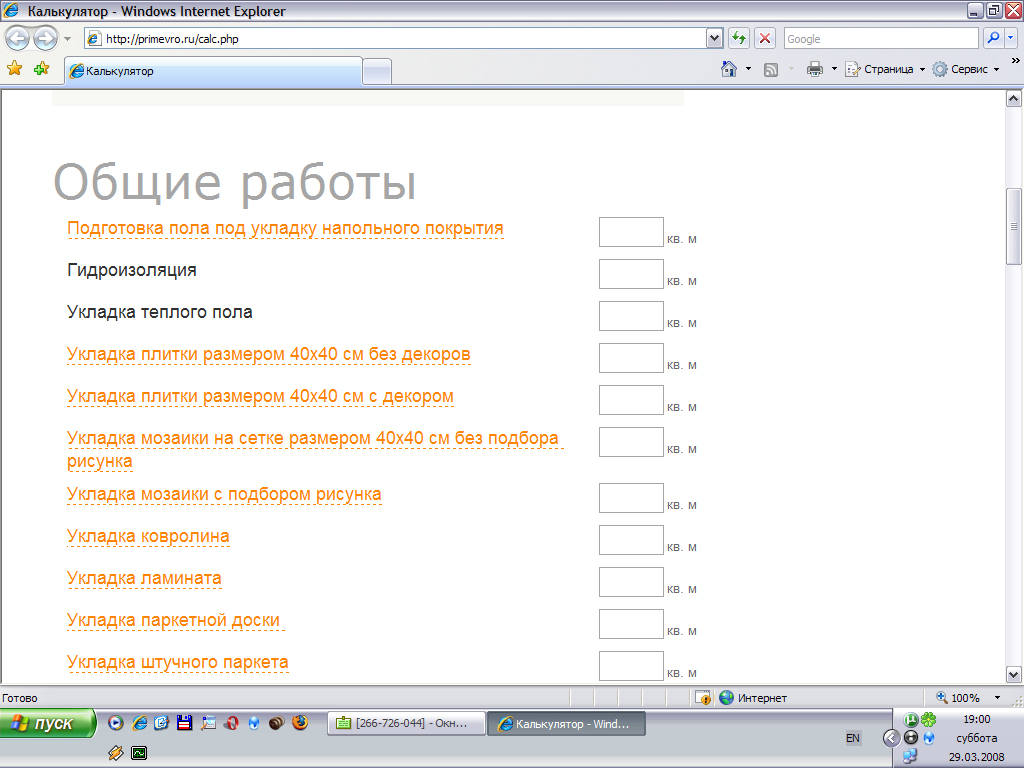Viewport: 1024px width, 768px height.
Task: Launch Firefox from the quick launch bar
Action: click(x=300, y=723)
